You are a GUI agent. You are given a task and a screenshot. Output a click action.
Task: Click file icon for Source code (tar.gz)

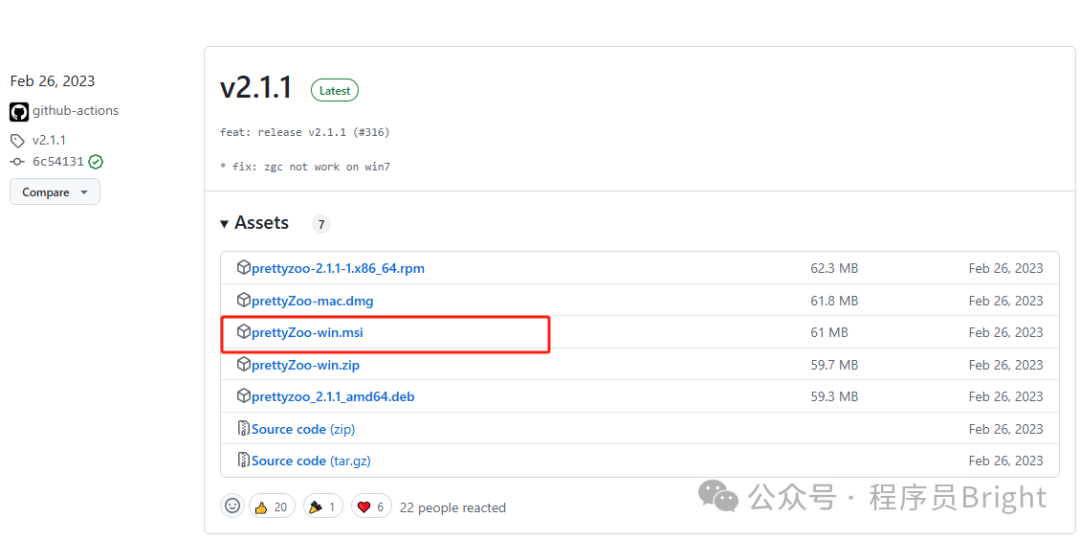click(243, 460)
